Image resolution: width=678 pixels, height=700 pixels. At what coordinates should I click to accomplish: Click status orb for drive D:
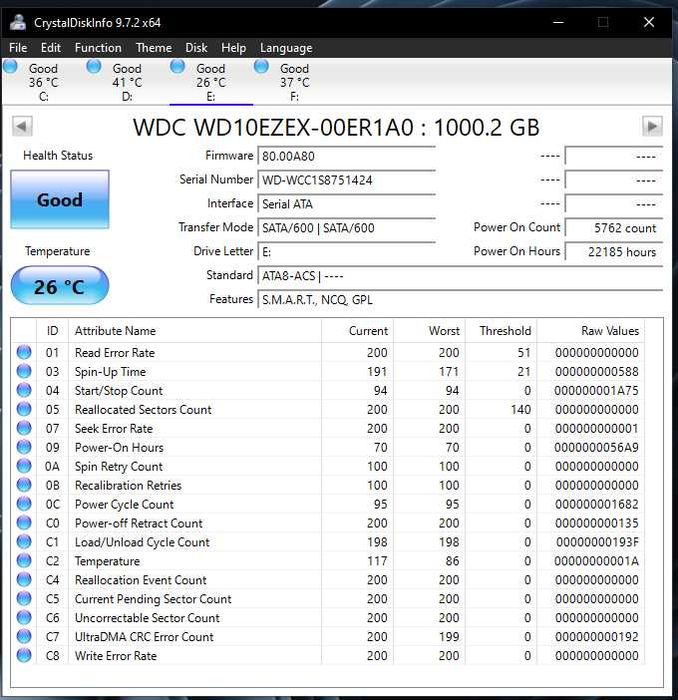pyautogui.click(x=94, y=67)
